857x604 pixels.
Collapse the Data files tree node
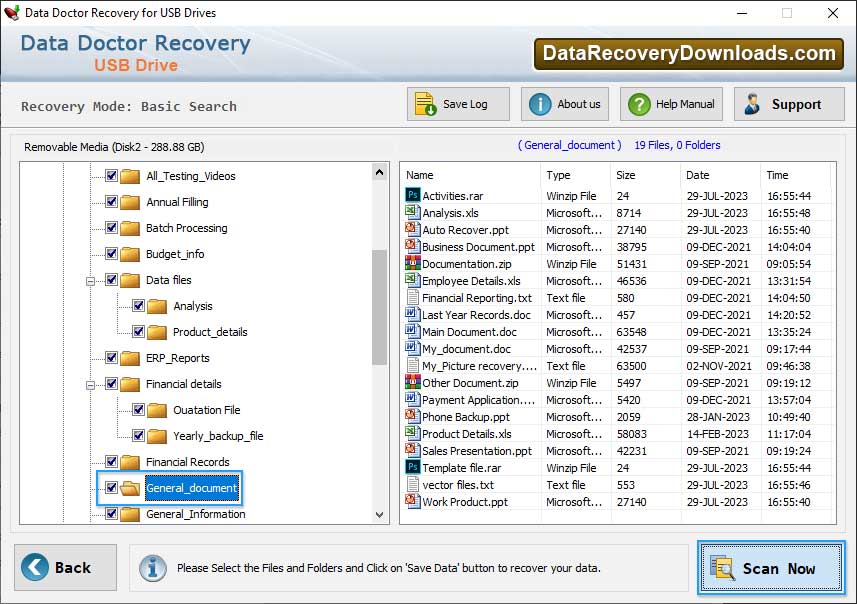[90, 281]
